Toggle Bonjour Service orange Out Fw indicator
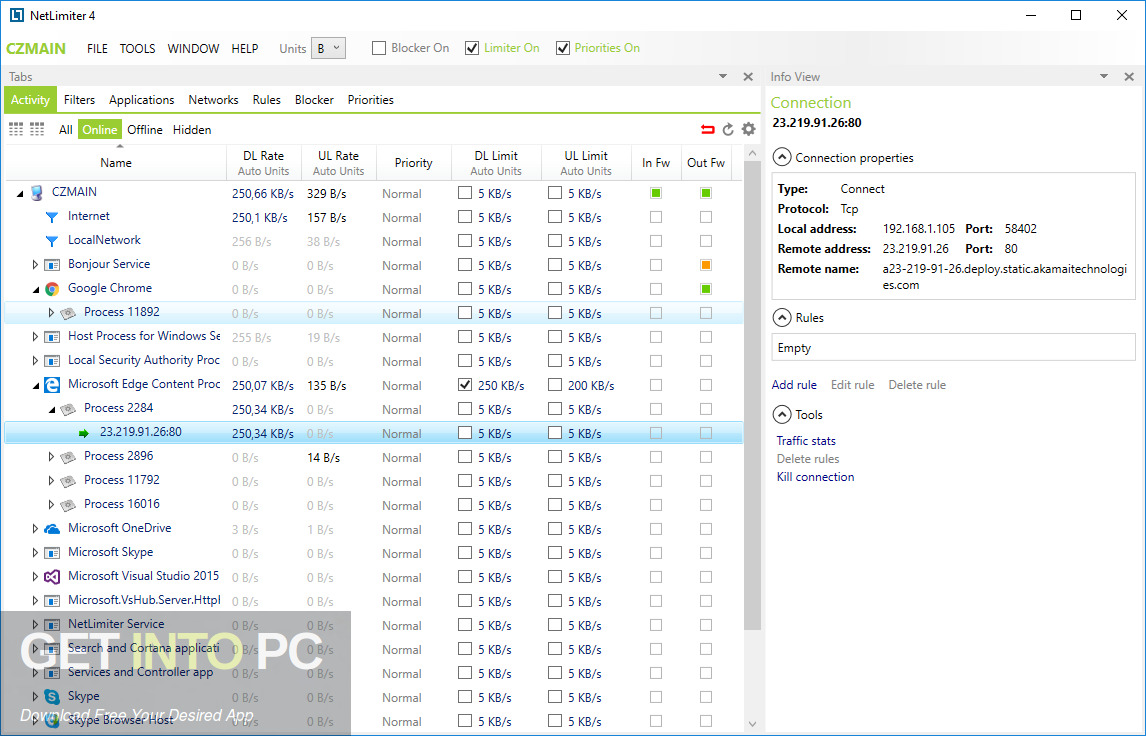The image size is (1146, 736). point(705,265)
